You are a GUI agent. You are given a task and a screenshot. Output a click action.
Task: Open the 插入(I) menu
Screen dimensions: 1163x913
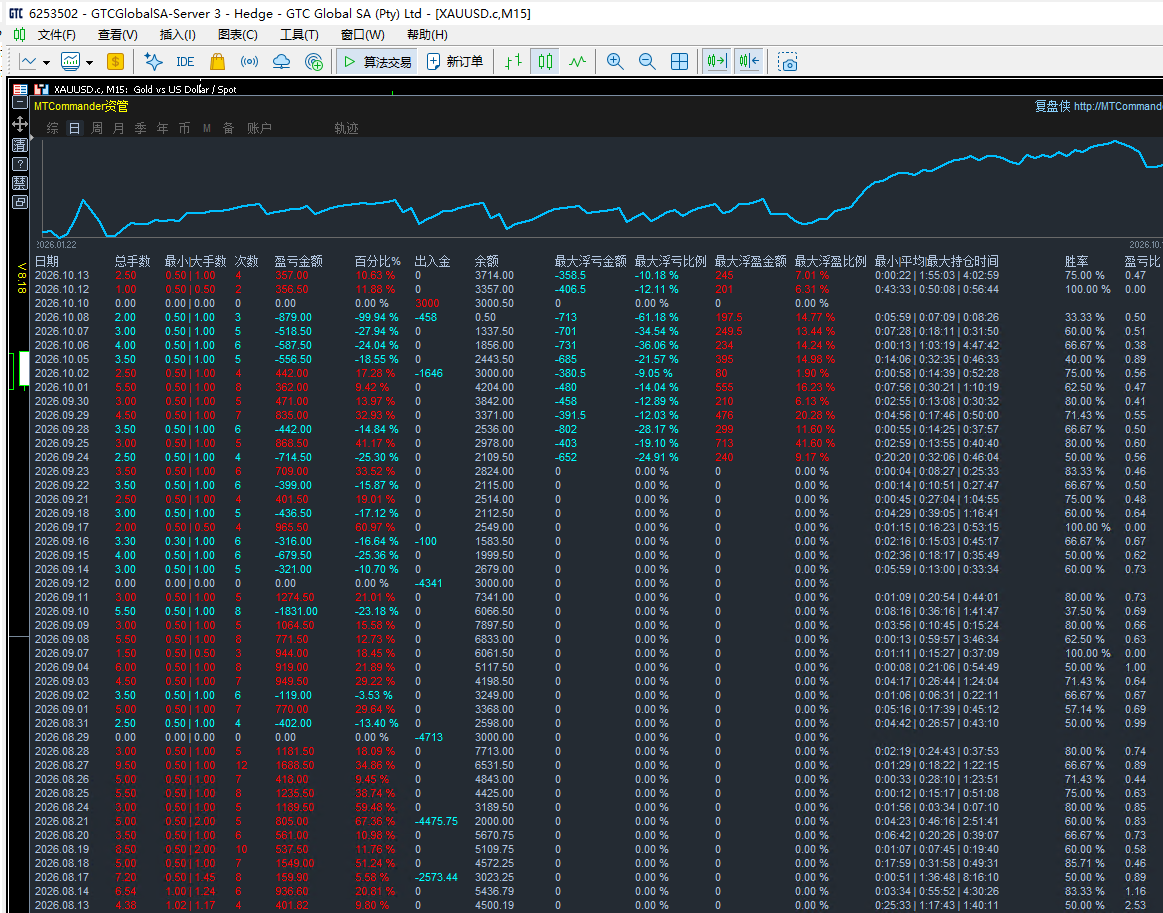pos(177,35)
